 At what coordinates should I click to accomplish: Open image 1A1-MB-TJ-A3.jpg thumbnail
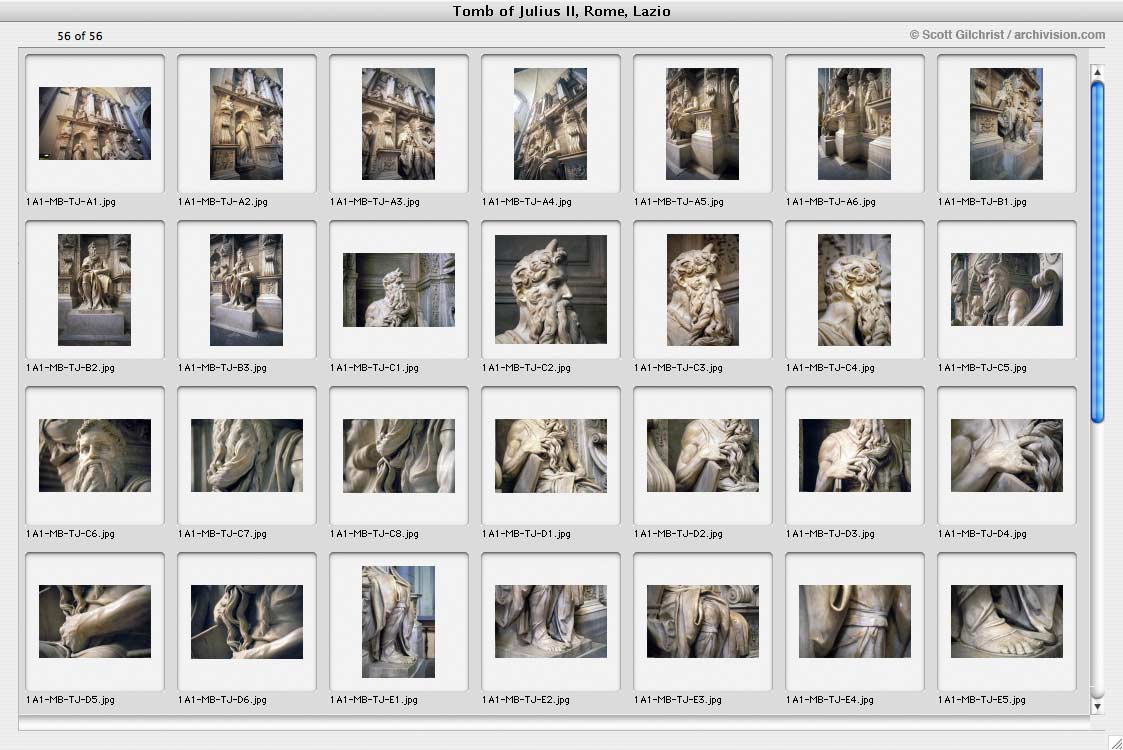398,123
